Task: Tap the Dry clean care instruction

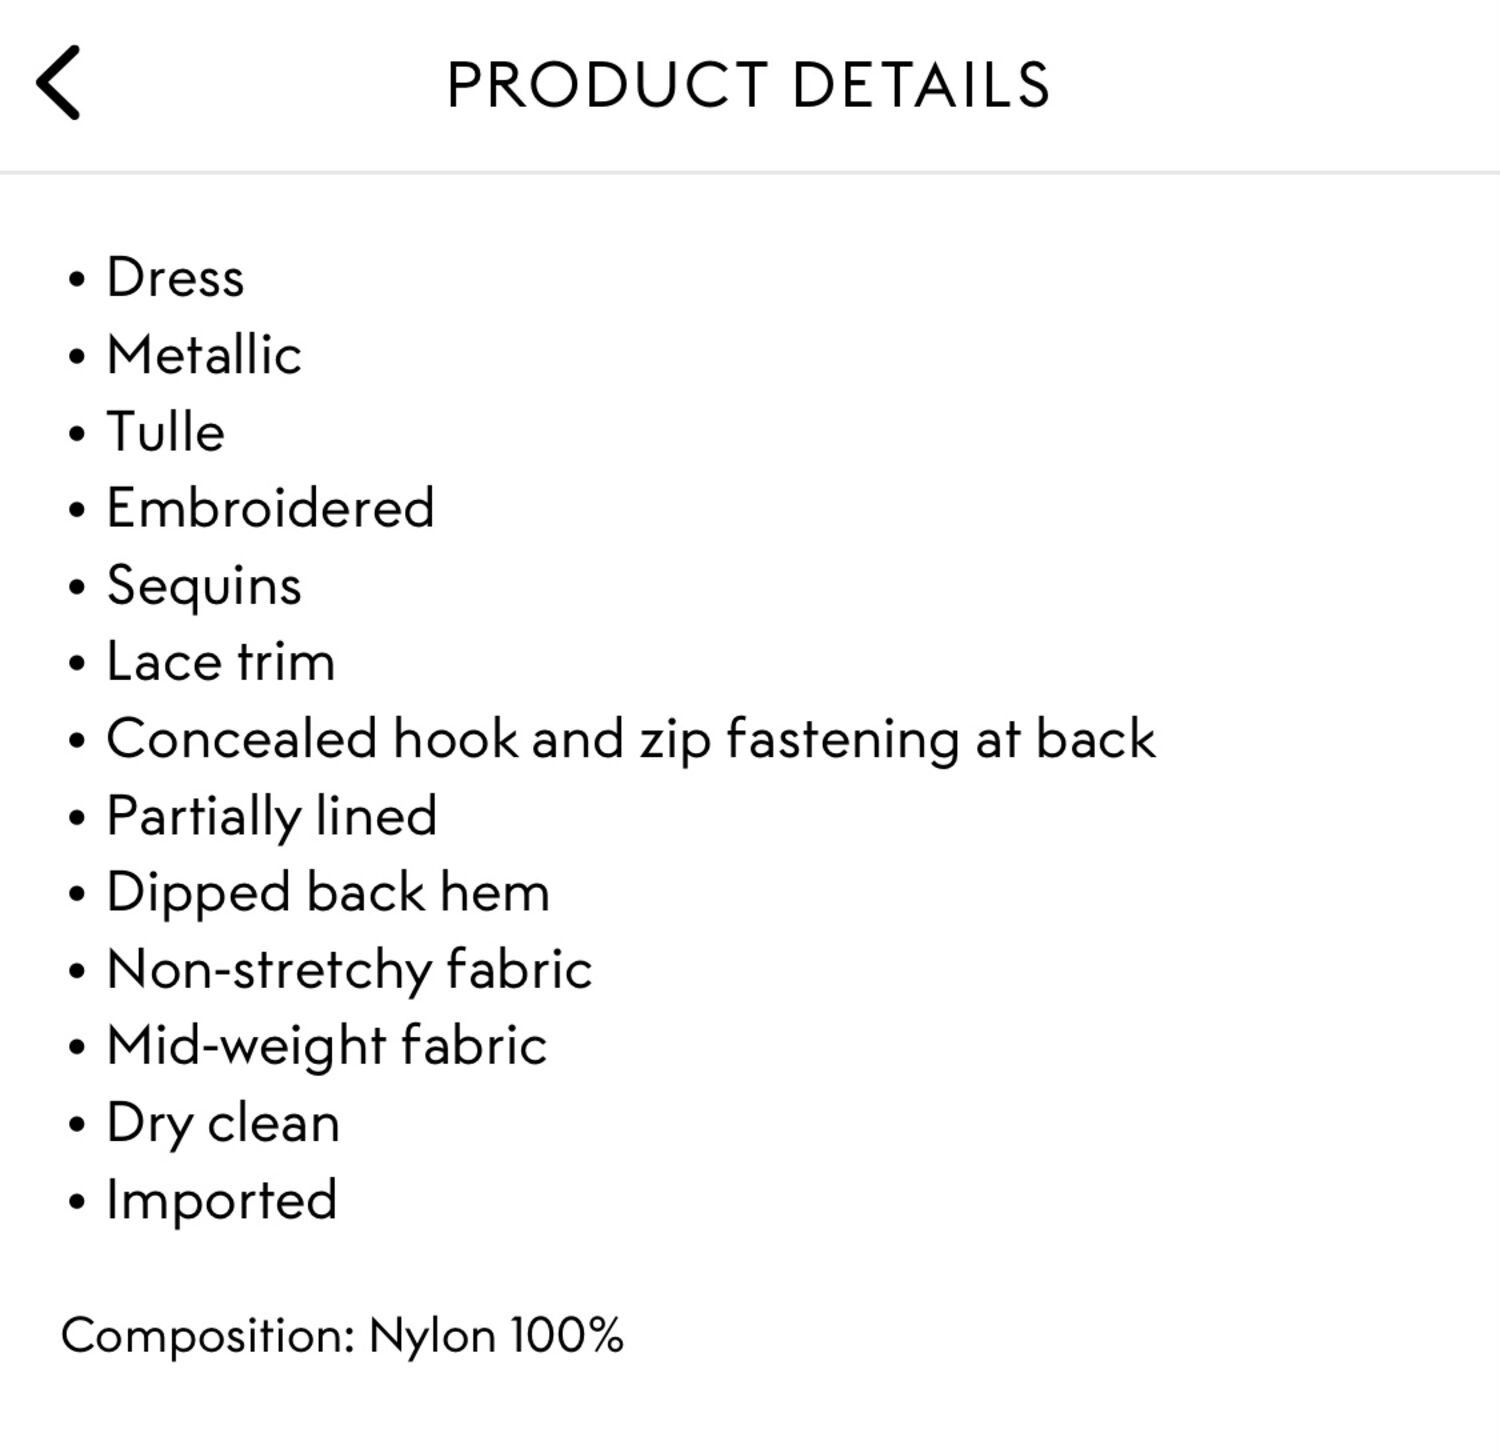Action: 223,1124
